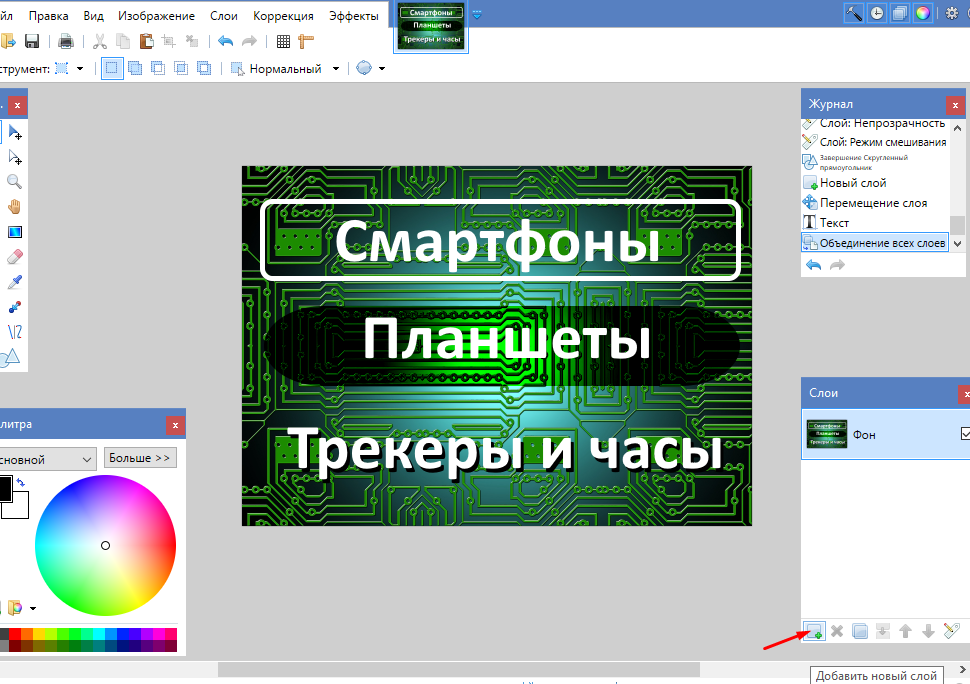Click the Print icon in toolbar
Screen dimensions: 970x684
click(66, 41)
